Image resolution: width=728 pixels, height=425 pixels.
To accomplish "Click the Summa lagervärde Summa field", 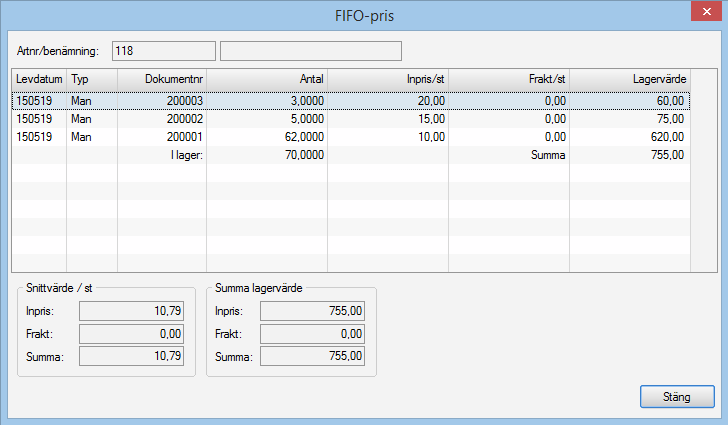I will click(313, 355).
